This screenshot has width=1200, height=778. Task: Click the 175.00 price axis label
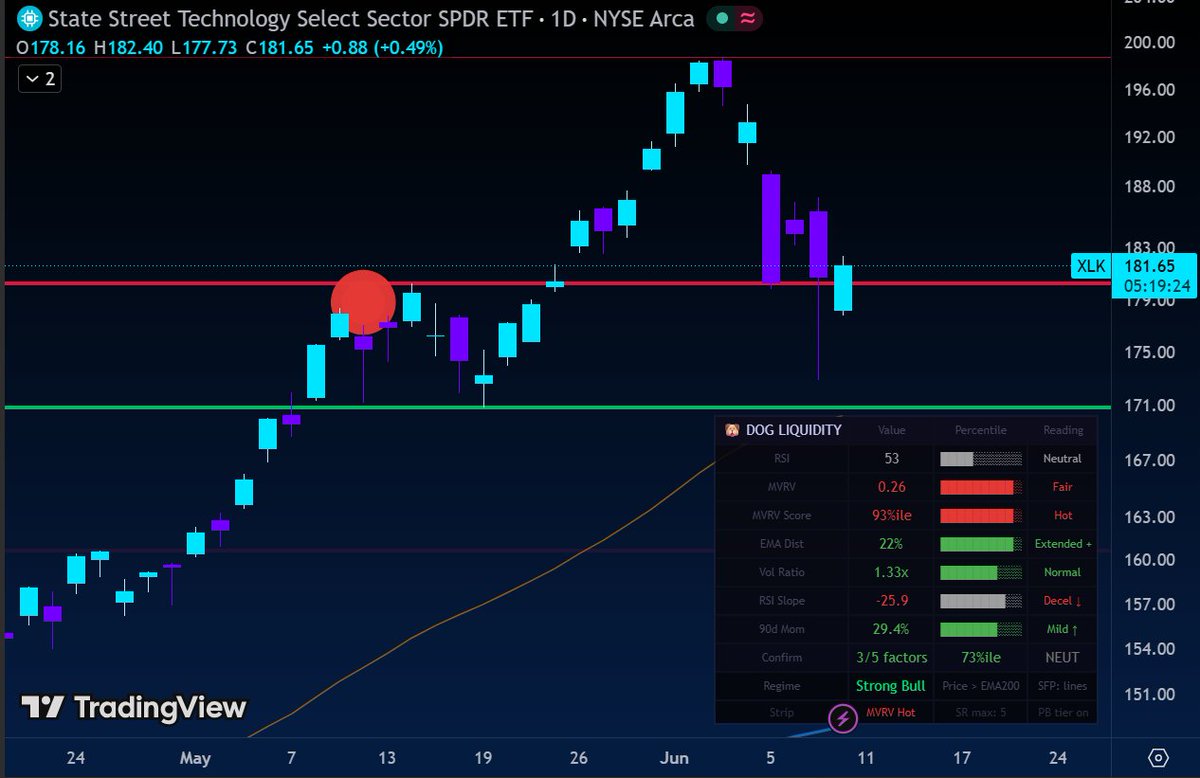tap(1148, 352)
